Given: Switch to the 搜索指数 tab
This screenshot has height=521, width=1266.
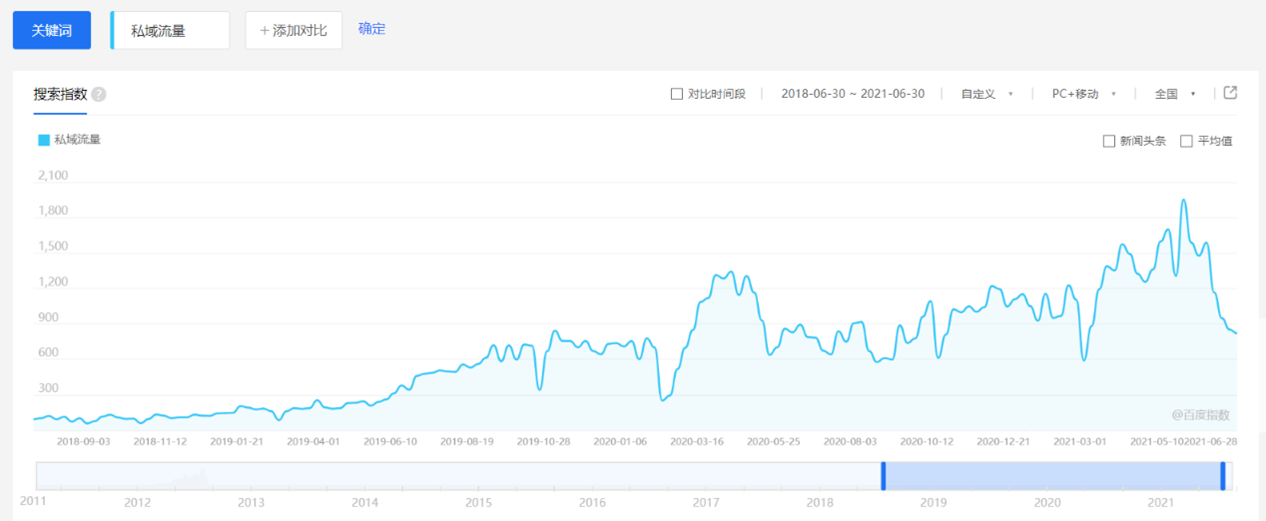Looking at the screenshot, I should (60, 94).
